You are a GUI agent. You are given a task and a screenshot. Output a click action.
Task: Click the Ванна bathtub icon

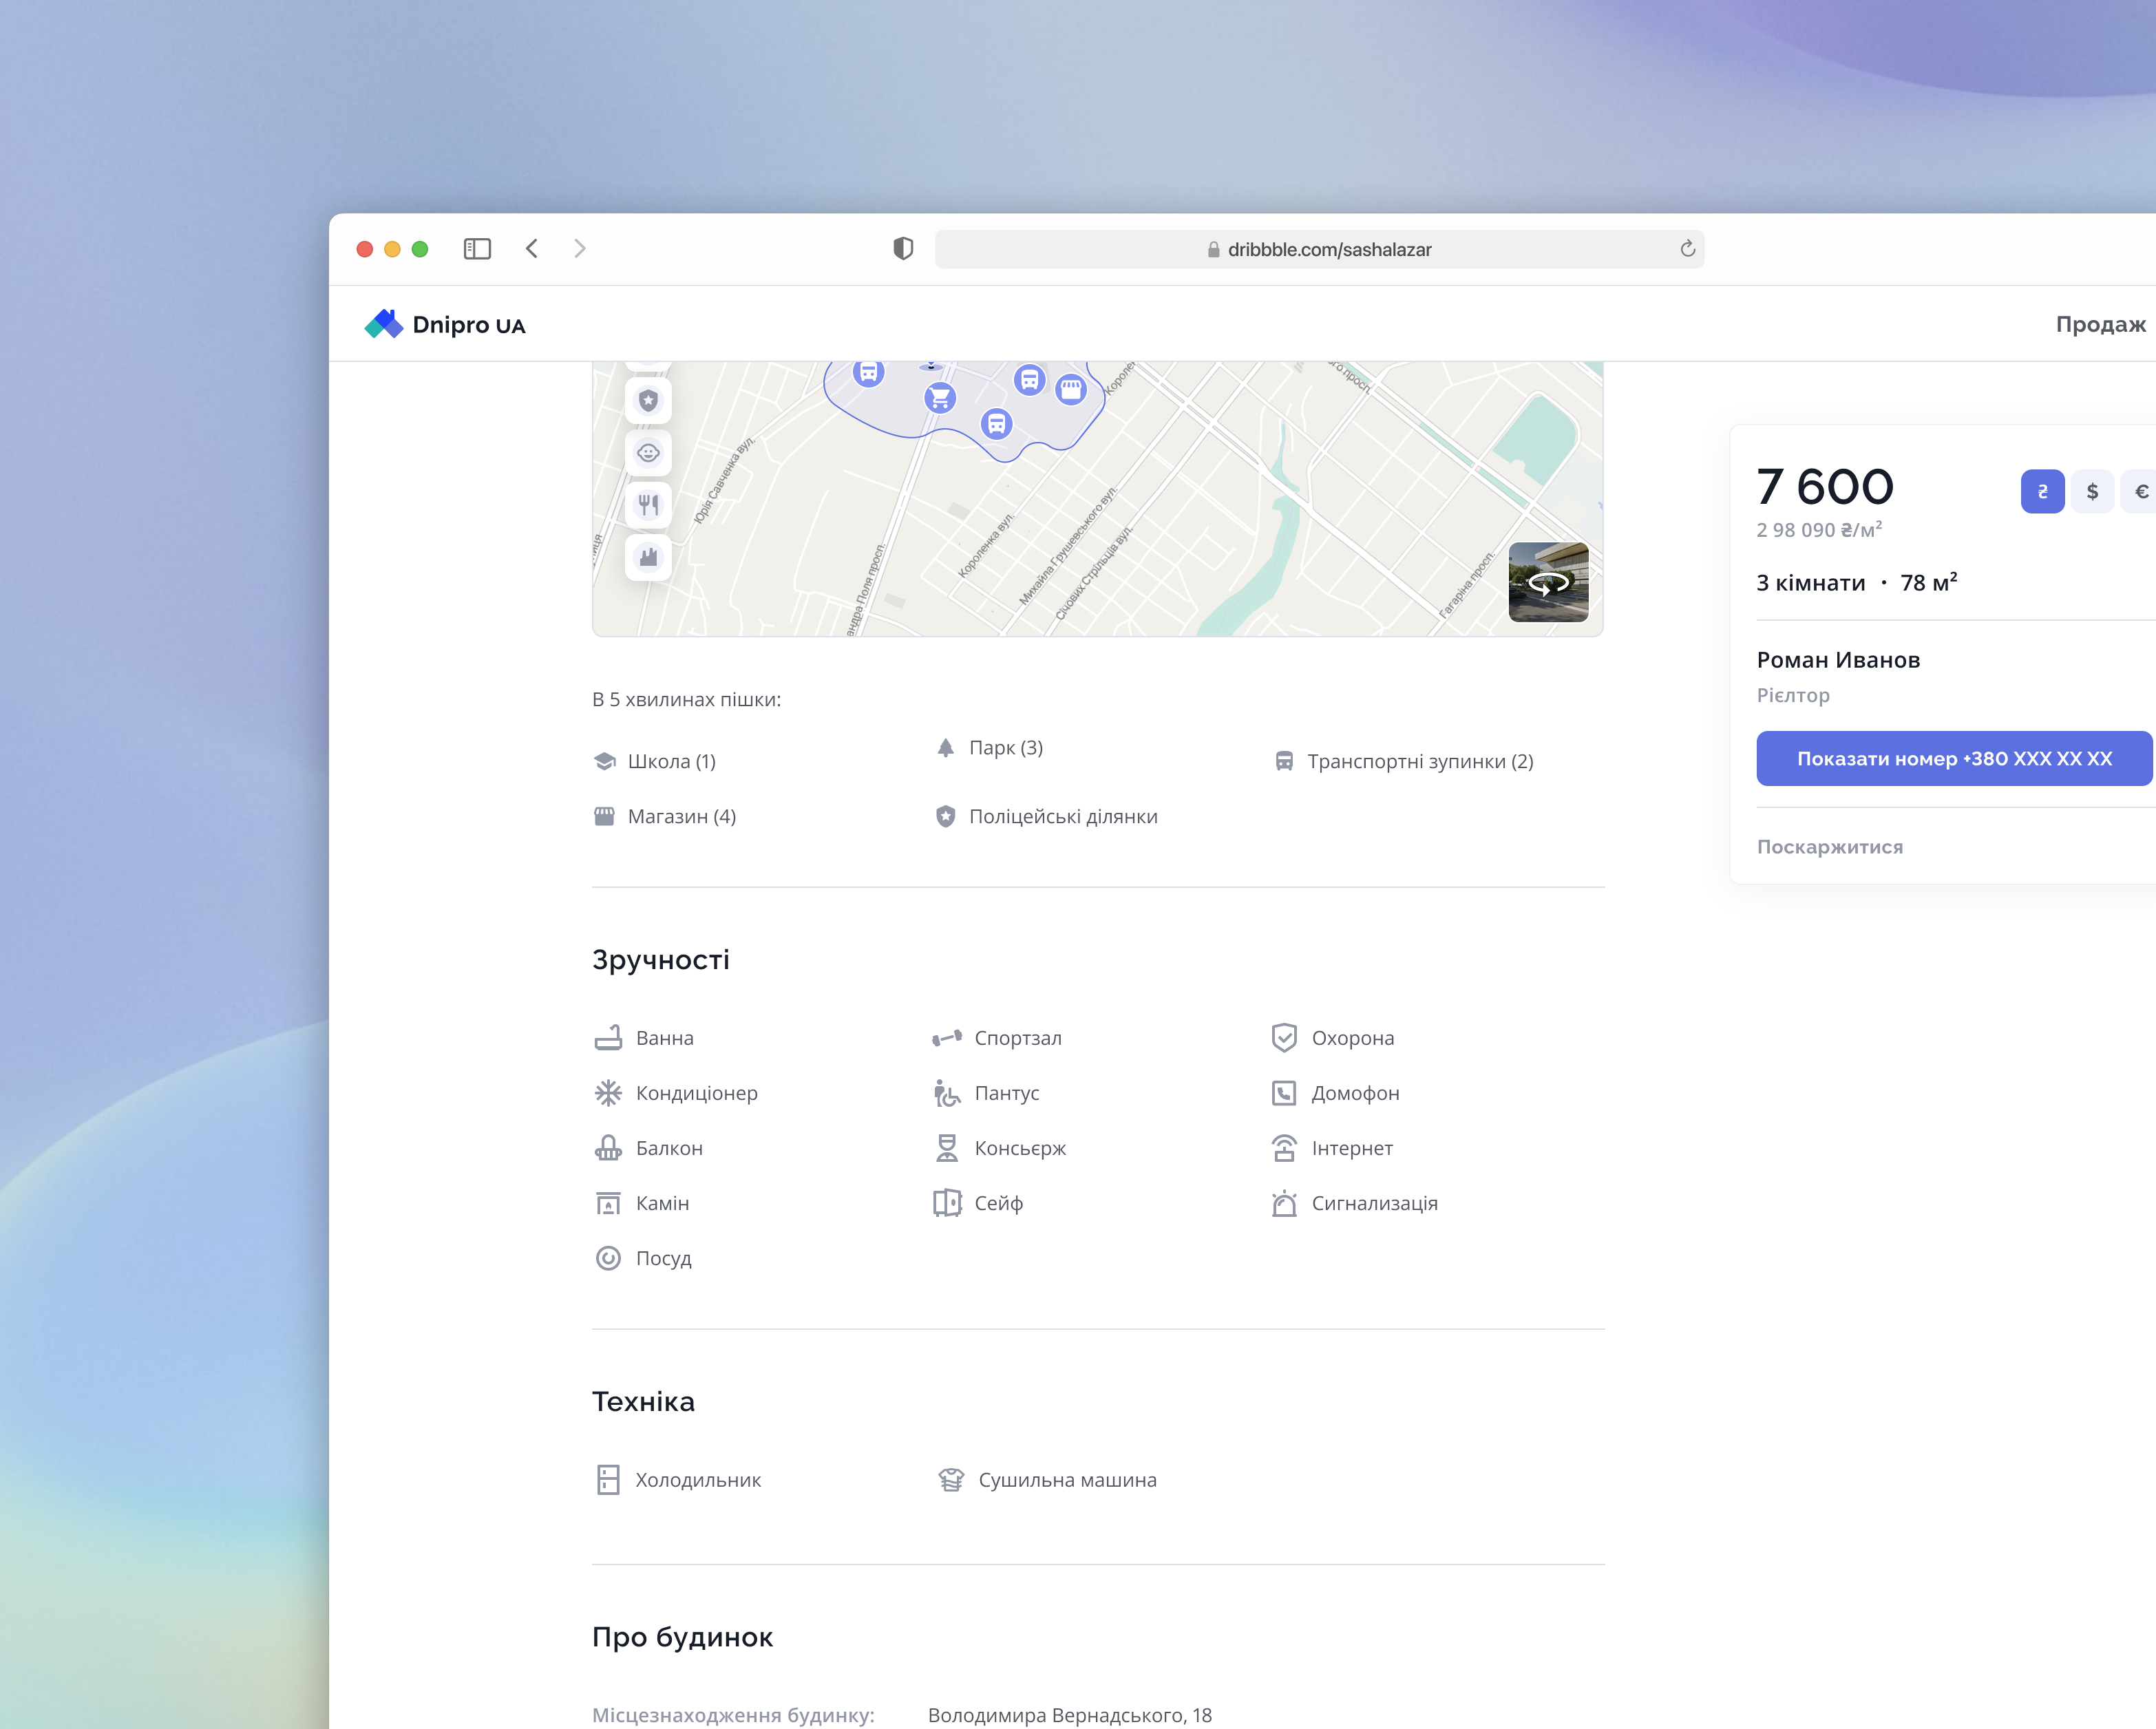pos(608,1038)
